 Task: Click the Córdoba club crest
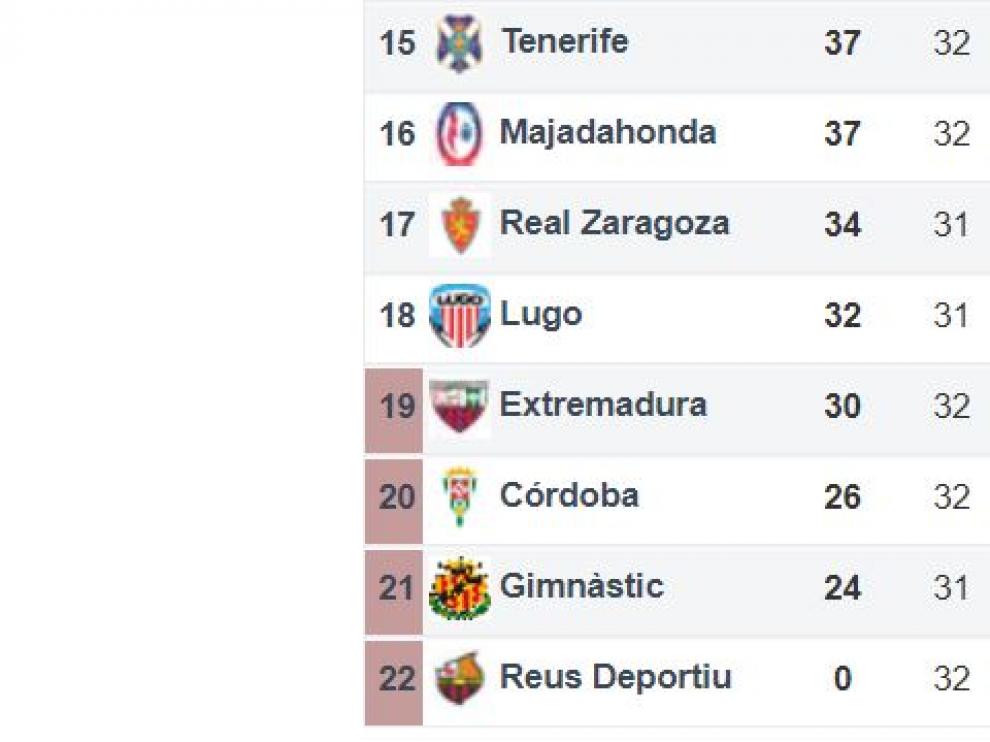coord(460,497)
